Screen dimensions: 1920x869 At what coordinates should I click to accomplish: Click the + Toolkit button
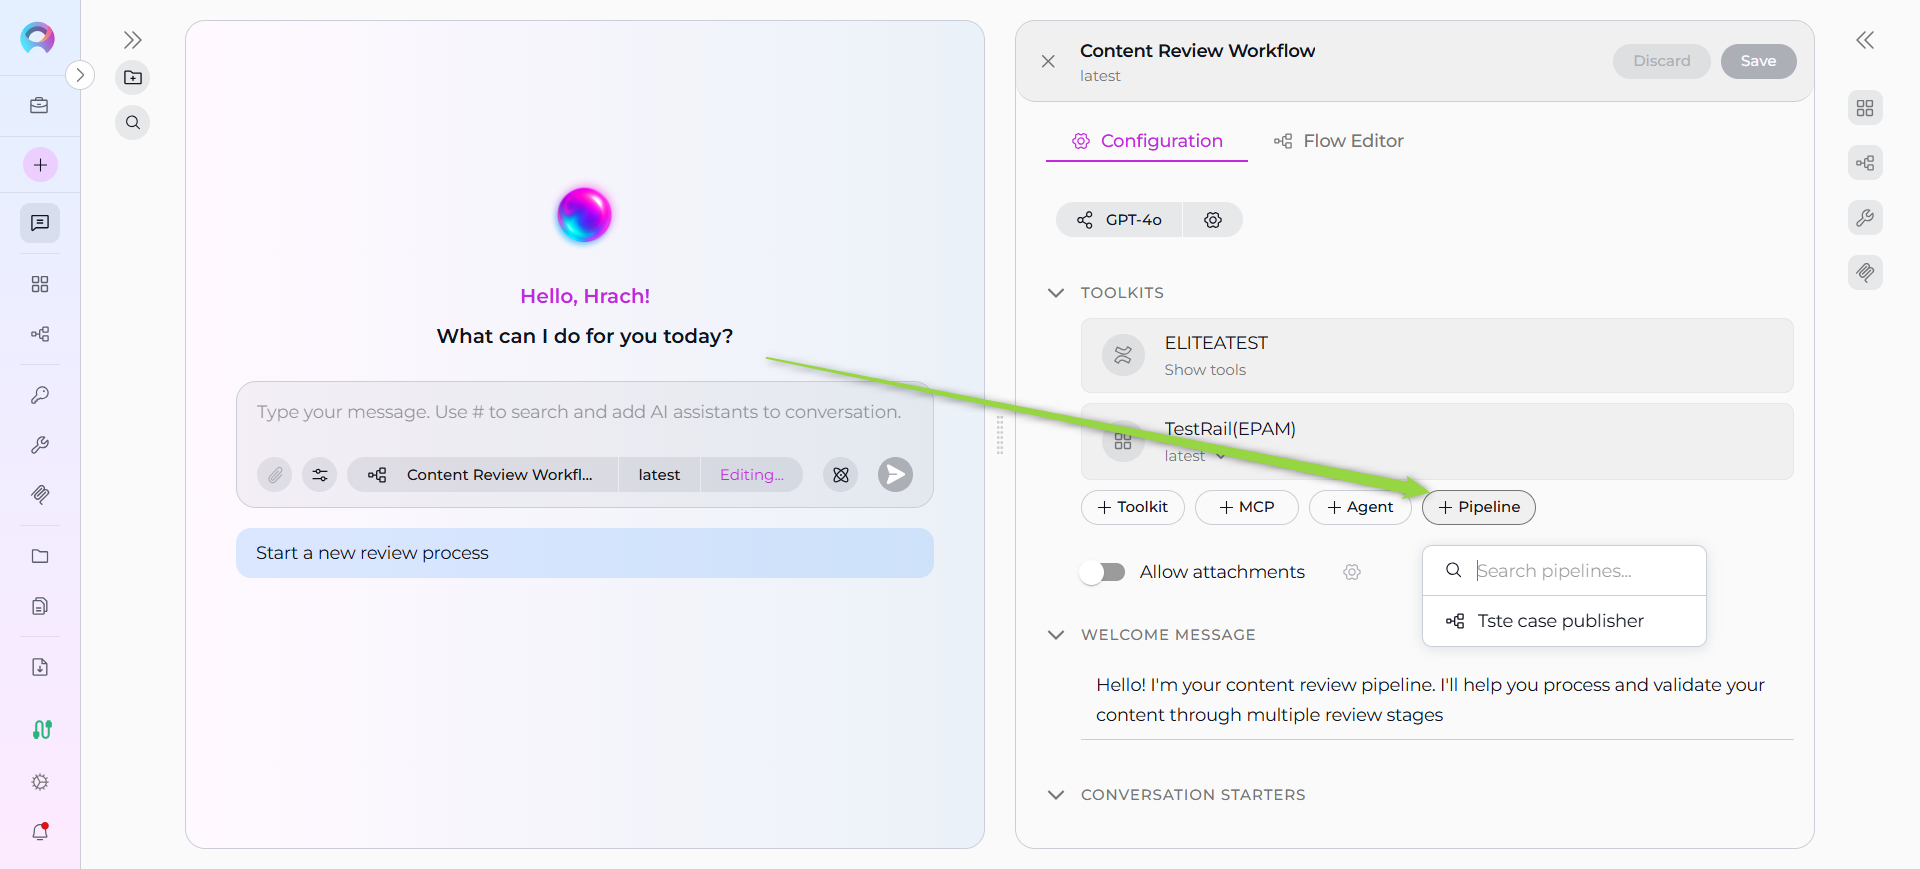pos(1132,507)
